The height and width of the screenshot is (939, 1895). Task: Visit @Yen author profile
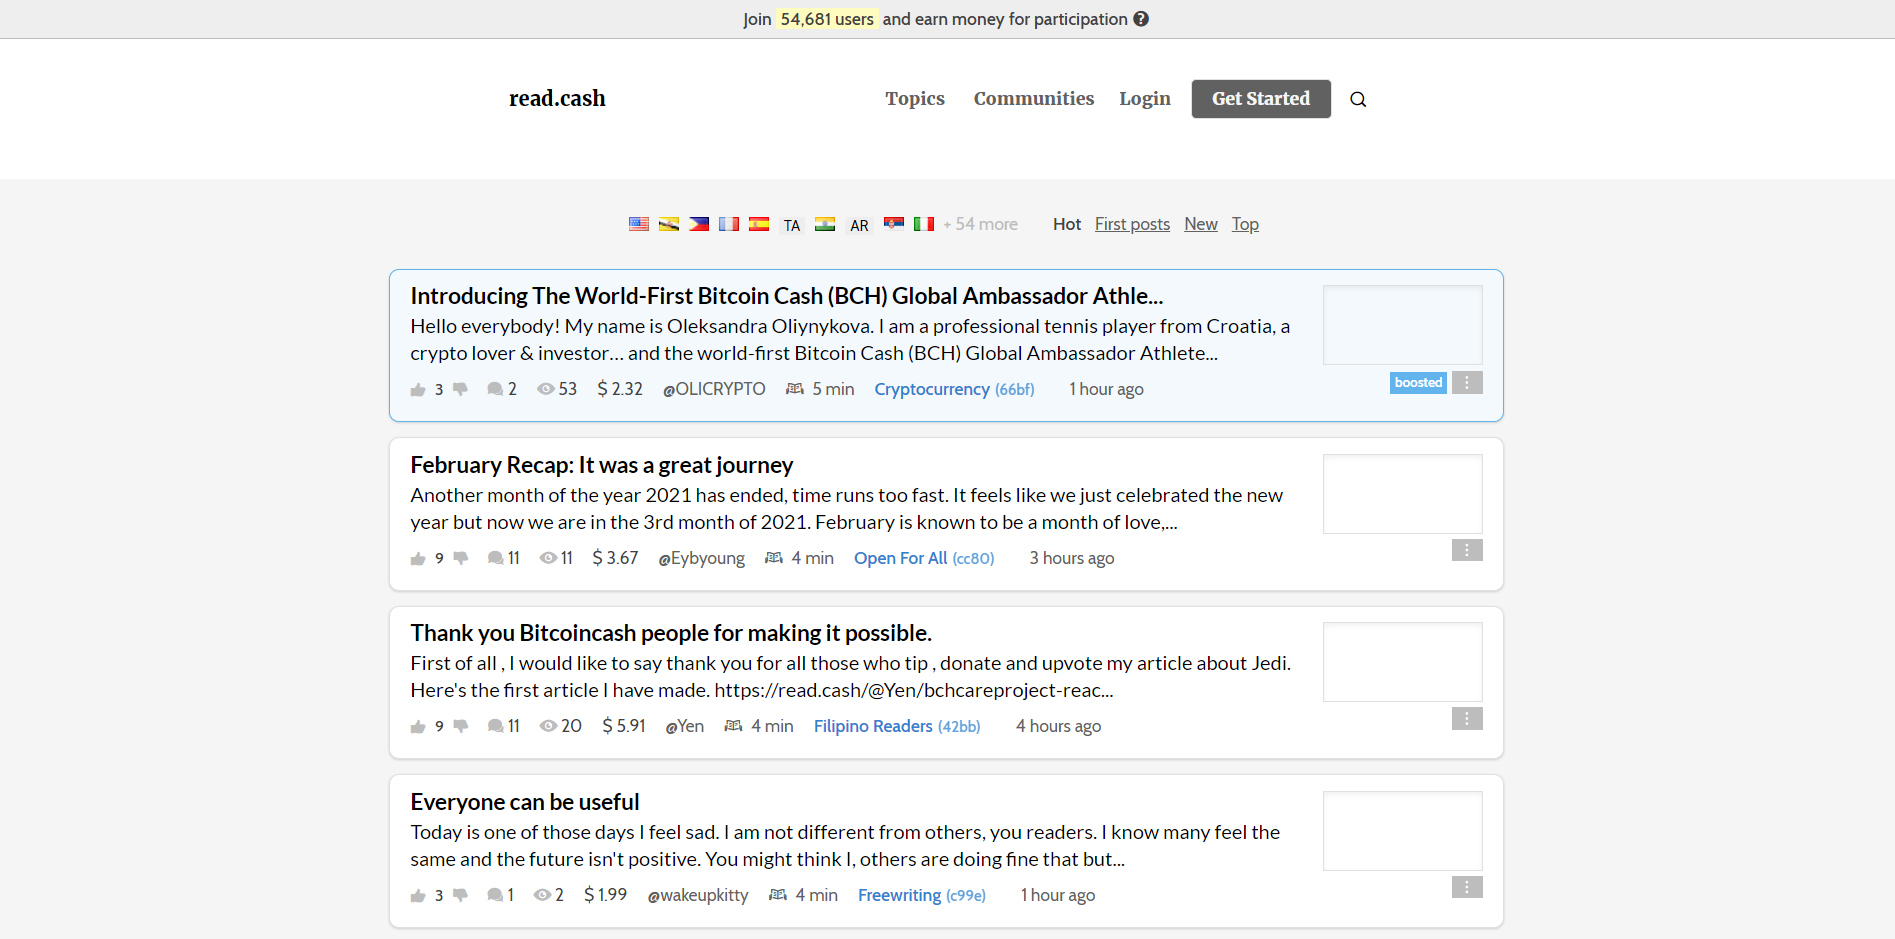[685, 726]
